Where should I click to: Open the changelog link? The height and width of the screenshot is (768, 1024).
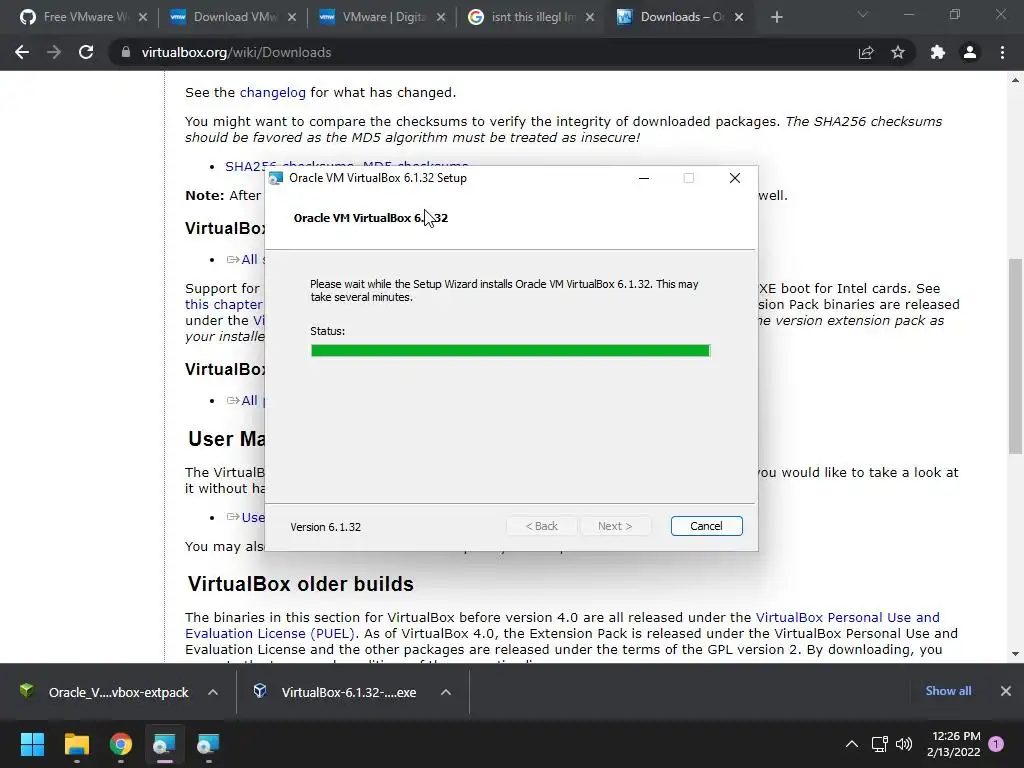272,93
